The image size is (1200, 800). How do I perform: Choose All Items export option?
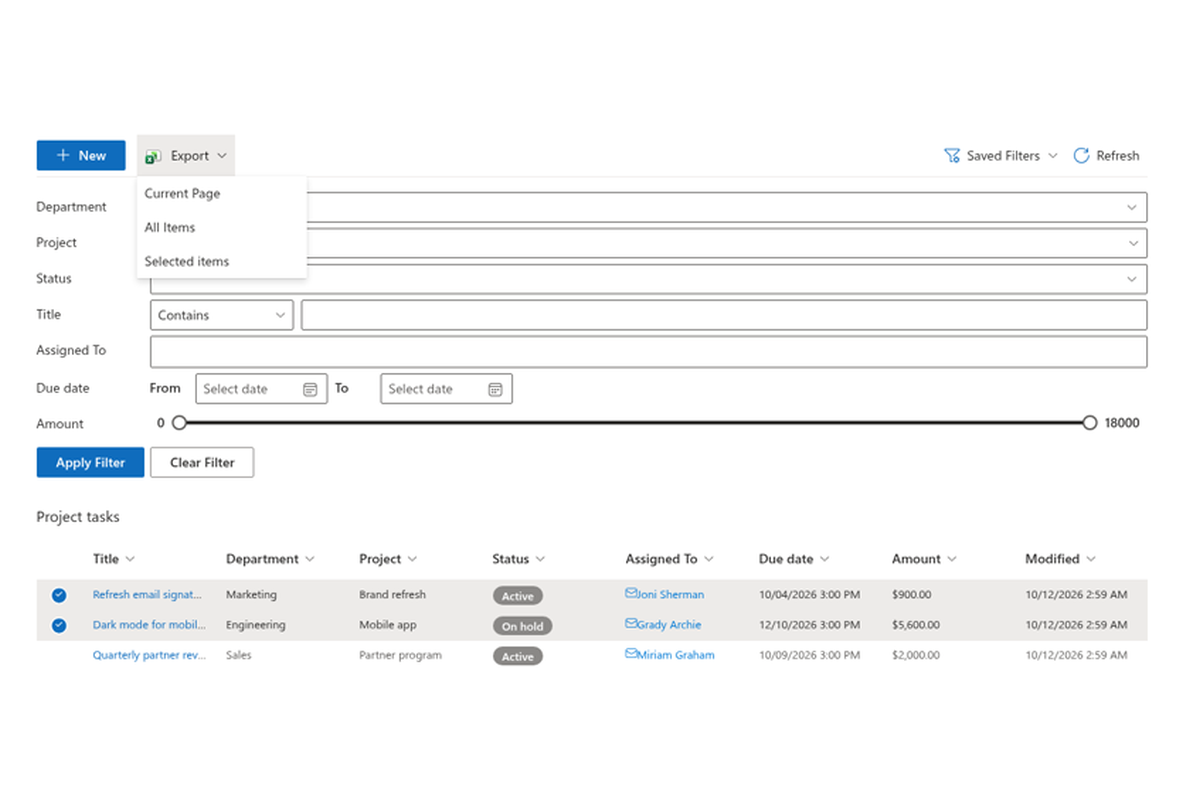tap(222, 228)
